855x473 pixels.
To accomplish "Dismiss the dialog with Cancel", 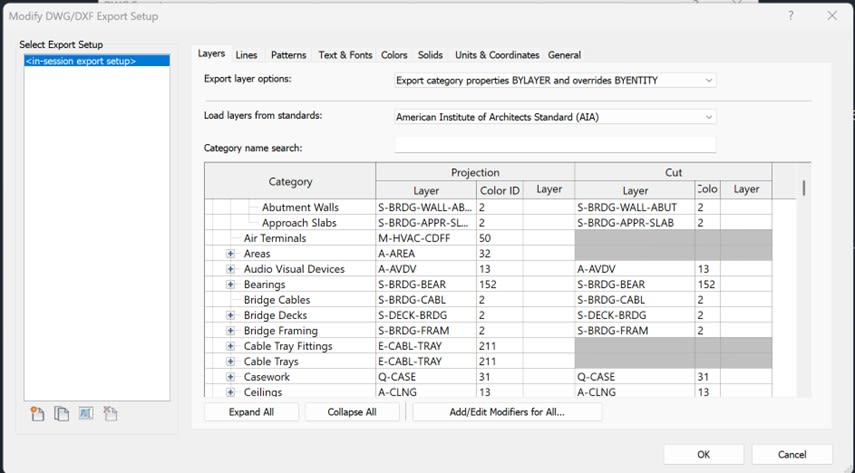I will click(x=792, y=454).
